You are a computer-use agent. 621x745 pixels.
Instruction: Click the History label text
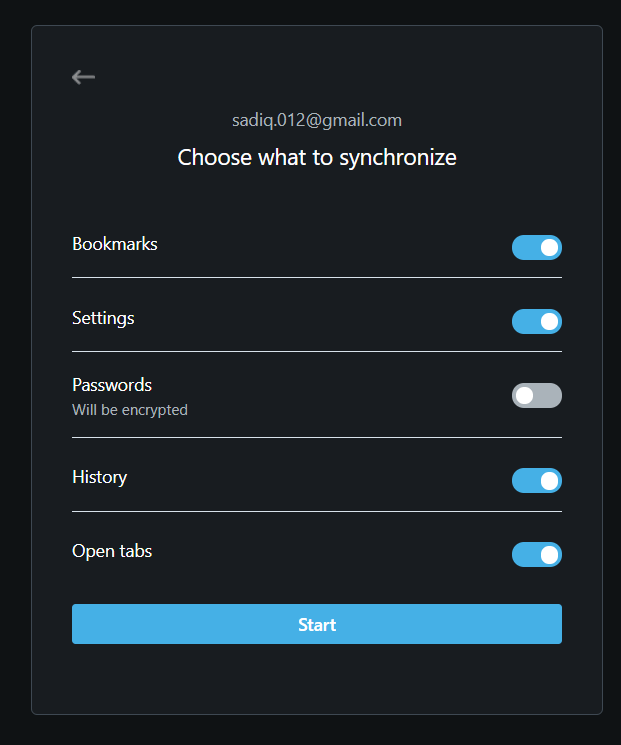click(x=99, y=477)
